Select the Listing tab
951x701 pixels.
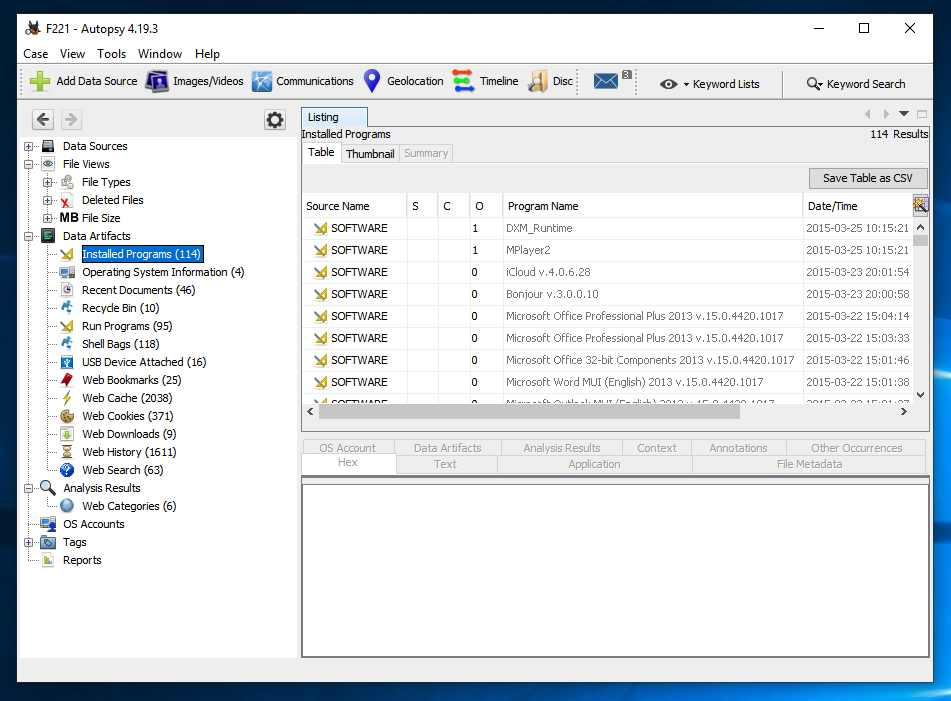coord(334,117)
